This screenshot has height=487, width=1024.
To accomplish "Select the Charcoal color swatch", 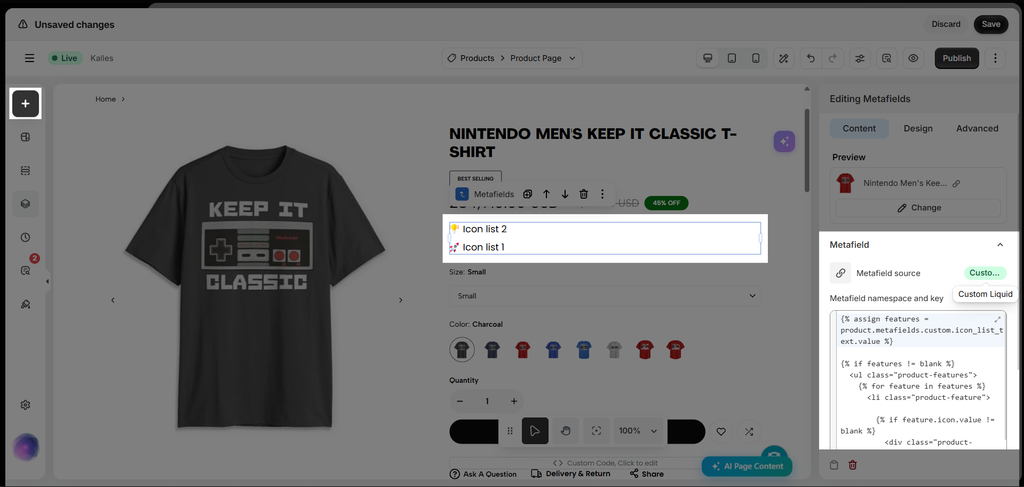I will point(462,350).
